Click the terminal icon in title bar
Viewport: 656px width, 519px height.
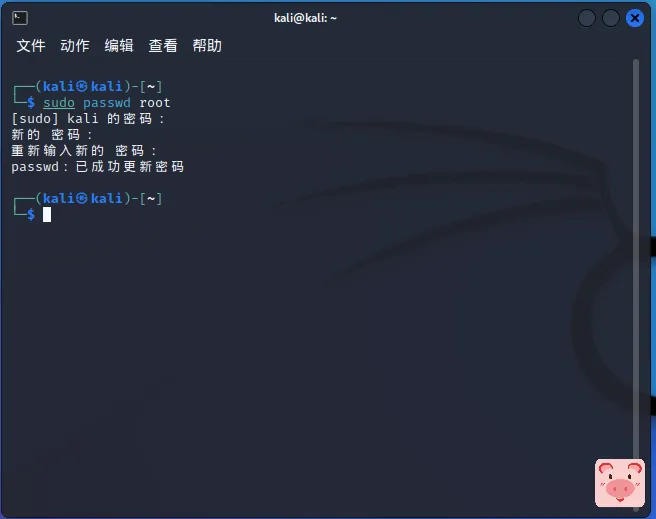pos(20,18)
